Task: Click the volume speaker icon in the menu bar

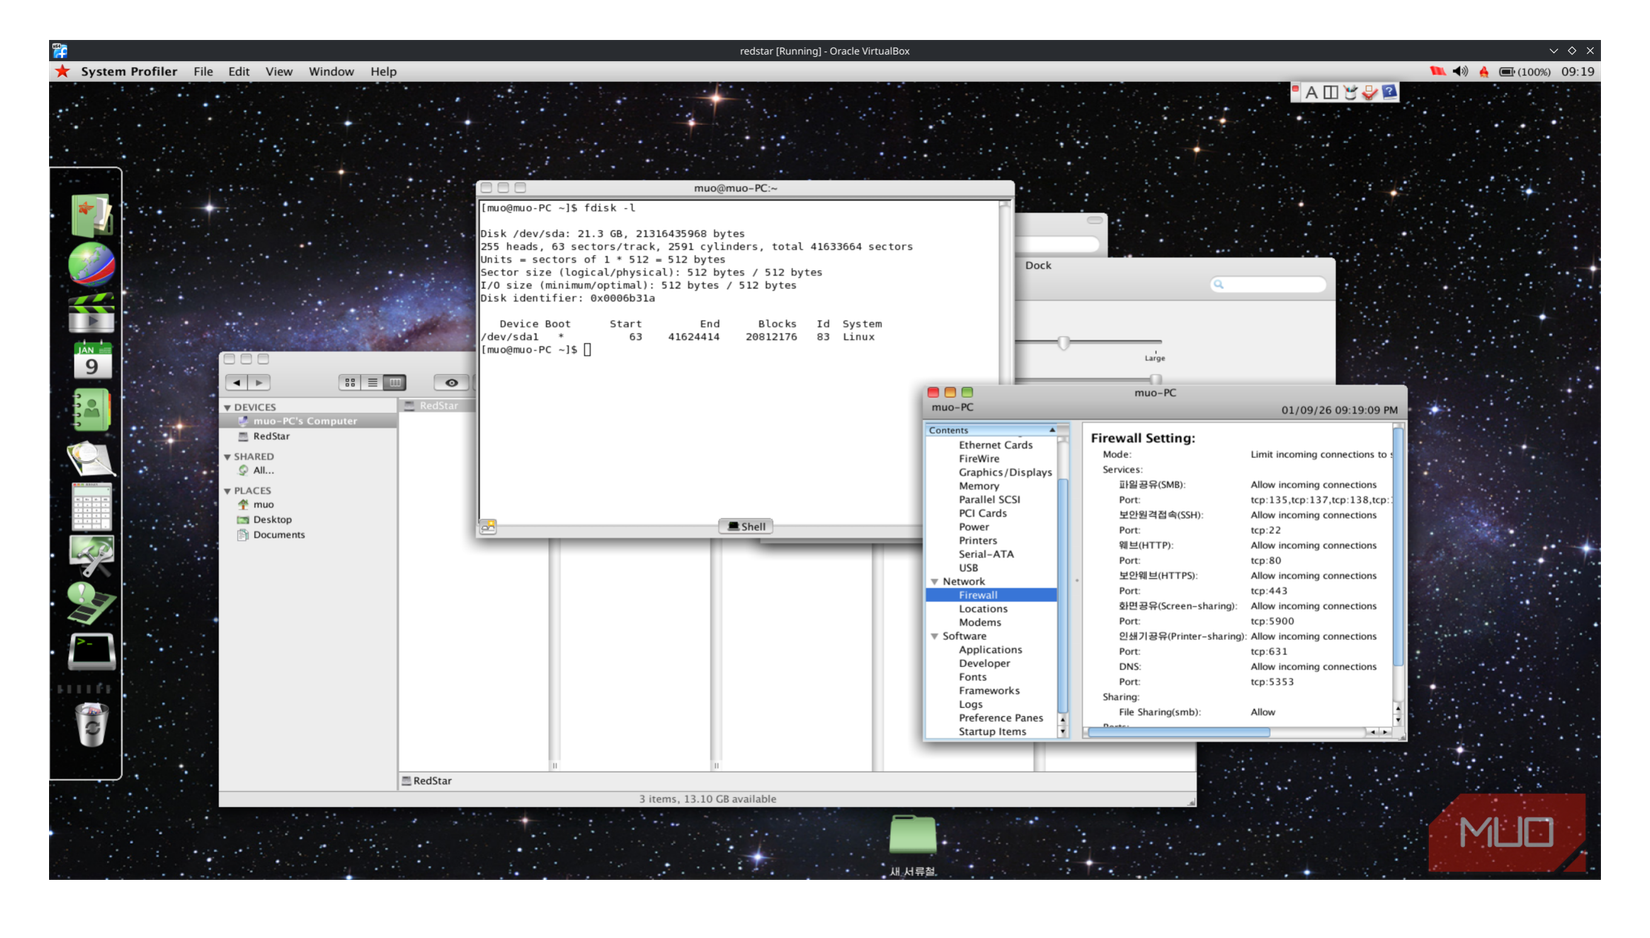Action: tap(1461, 71)
